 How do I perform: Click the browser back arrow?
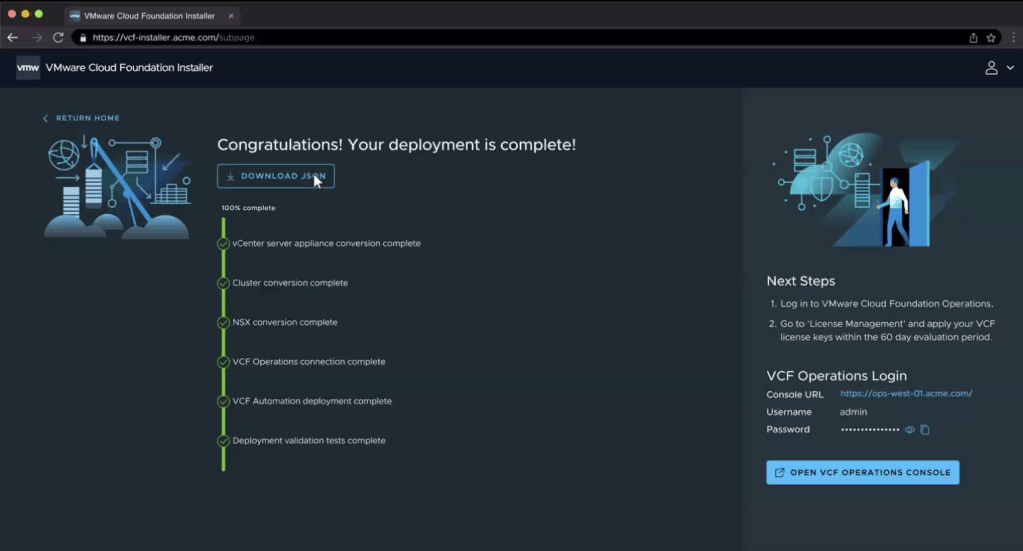13,38
